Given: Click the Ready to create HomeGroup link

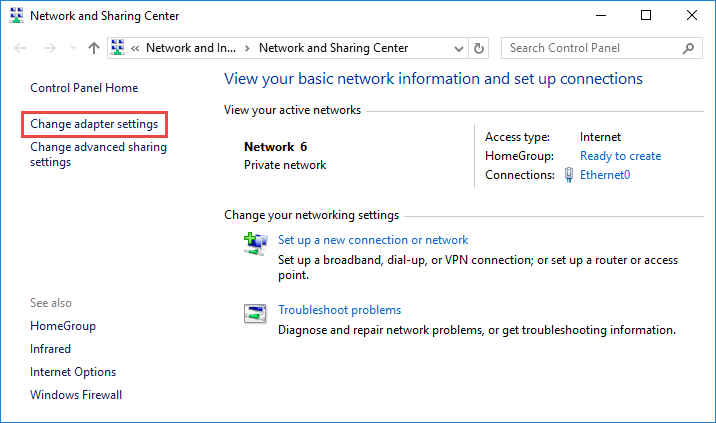Looking at the screenshot, I should click(620, 156).
